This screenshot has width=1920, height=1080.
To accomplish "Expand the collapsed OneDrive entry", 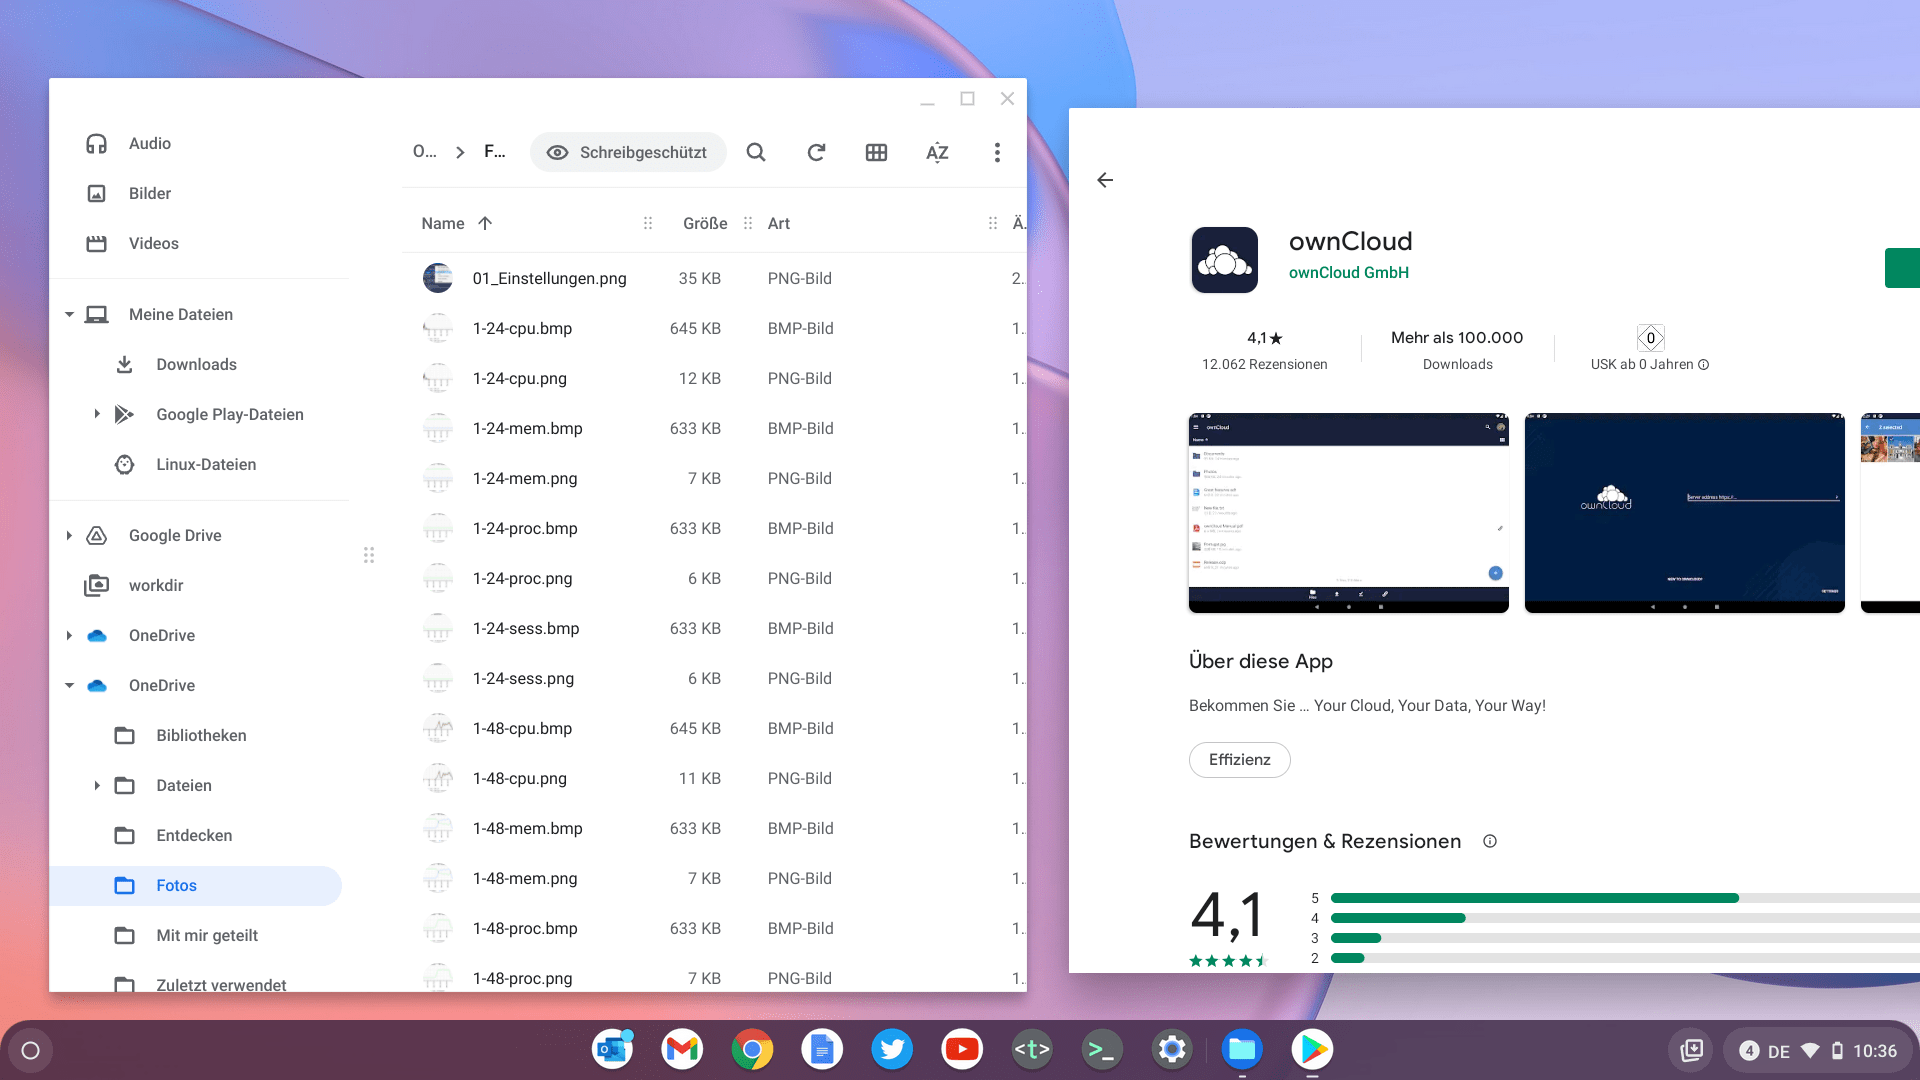I will tap(69, 635).
